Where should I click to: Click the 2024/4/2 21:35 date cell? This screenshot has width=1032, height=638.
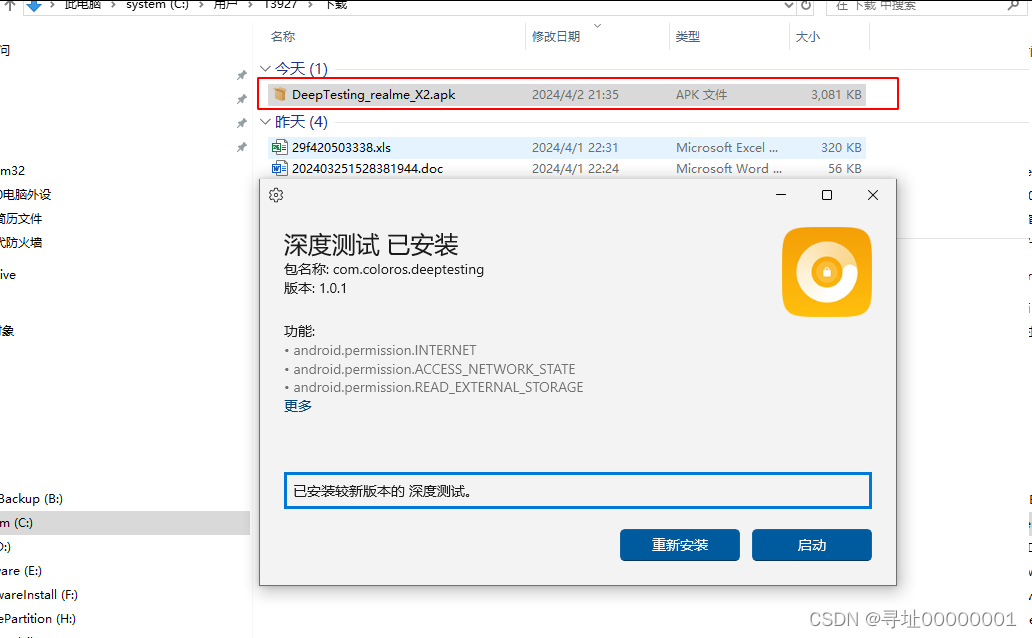tap(575, 95)
